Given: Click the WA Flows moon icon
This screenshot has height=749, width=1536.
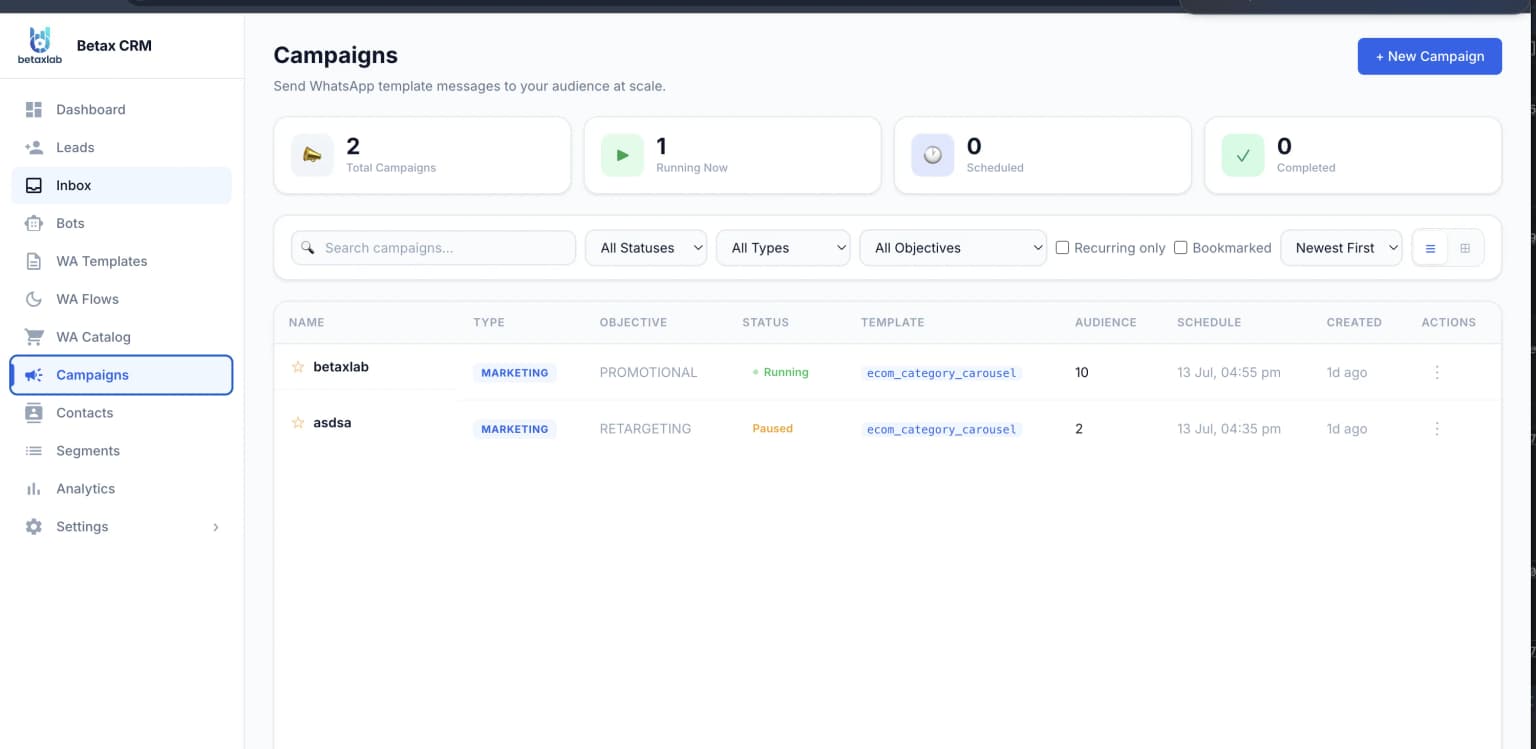Looking at the screenshot, I should (x=34, y=299).
